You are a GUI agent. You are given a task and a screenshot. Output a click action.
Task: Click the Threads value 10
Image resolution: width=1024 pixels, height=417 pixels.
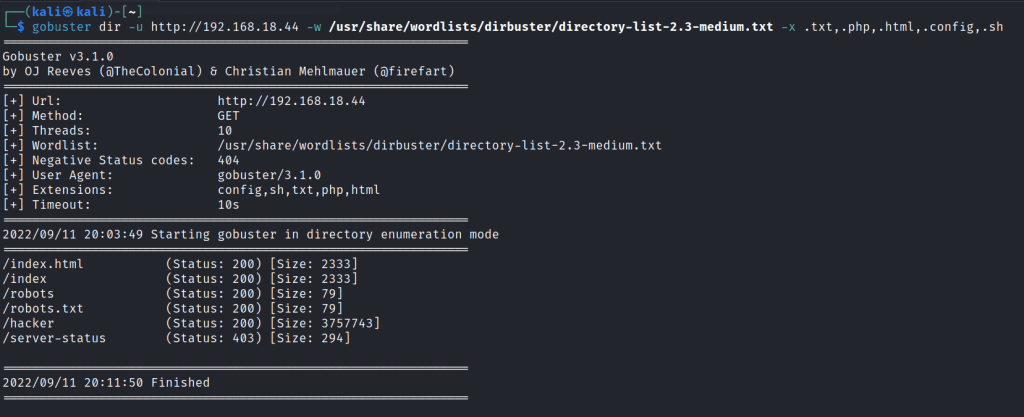pos(225,131)
